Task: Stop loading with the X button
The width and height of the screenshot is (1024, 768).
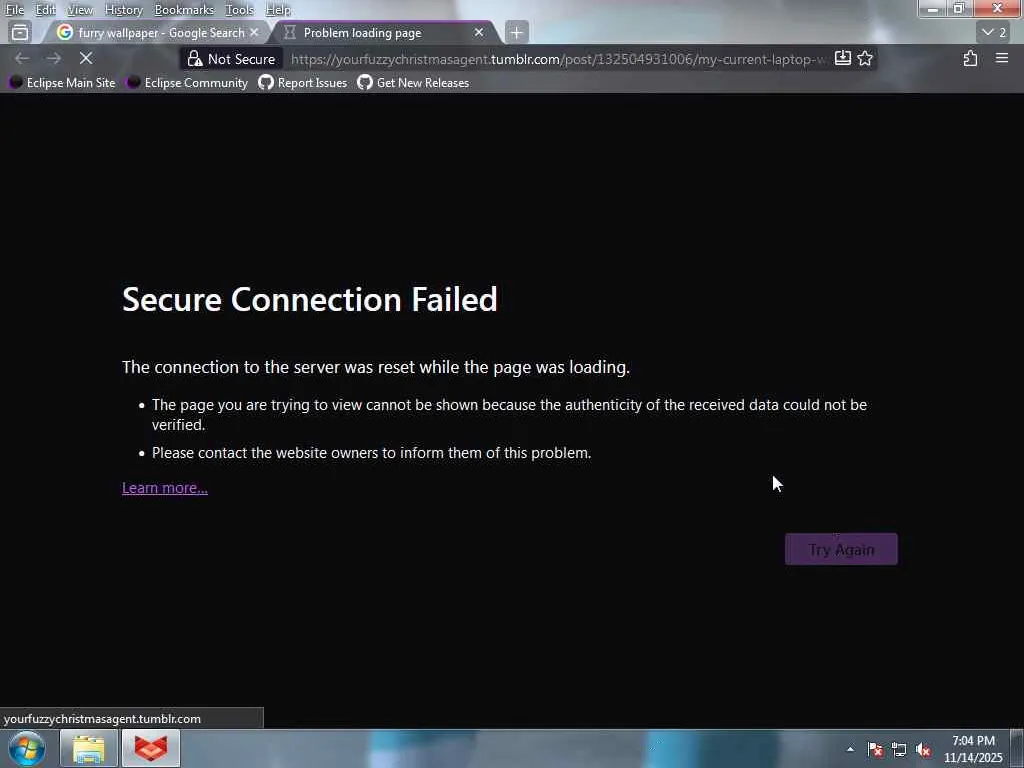Action: pyautogui.click(x=86, y=58)
